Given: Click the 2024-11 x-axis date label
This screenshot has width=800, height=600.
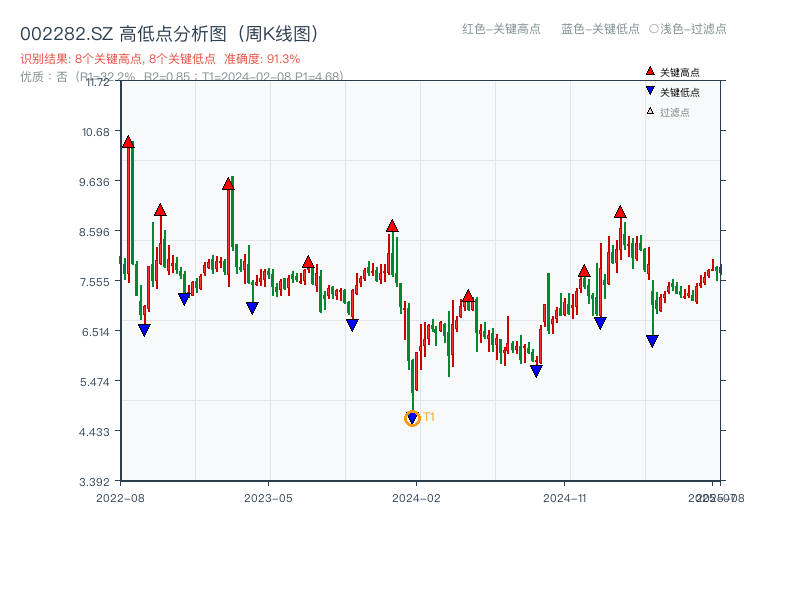Looking at the screenshot, I should tap(565, 497).
